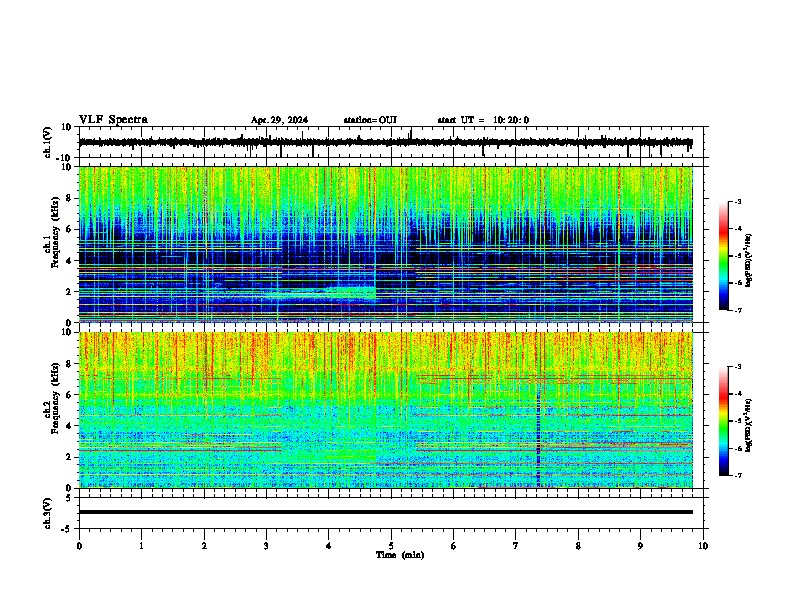Click the "Time (min)" x-axis label
Screen dimensions: 792x612
400,555
